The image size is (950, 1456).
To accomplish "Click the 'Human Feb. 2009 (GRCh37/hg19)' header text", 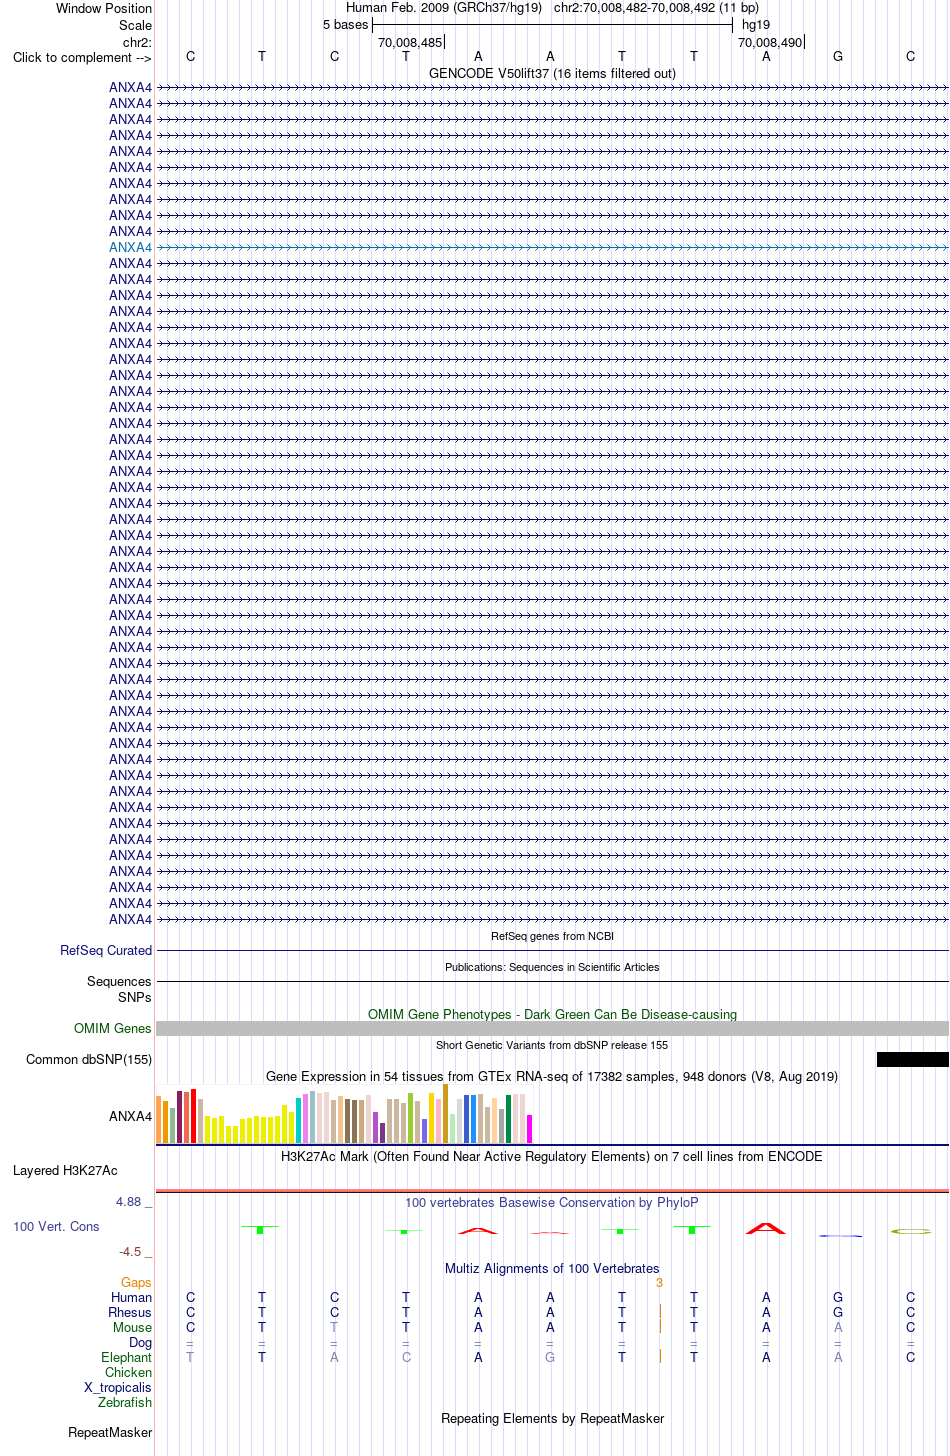I will pyautogui.click(x=444, y=8).
